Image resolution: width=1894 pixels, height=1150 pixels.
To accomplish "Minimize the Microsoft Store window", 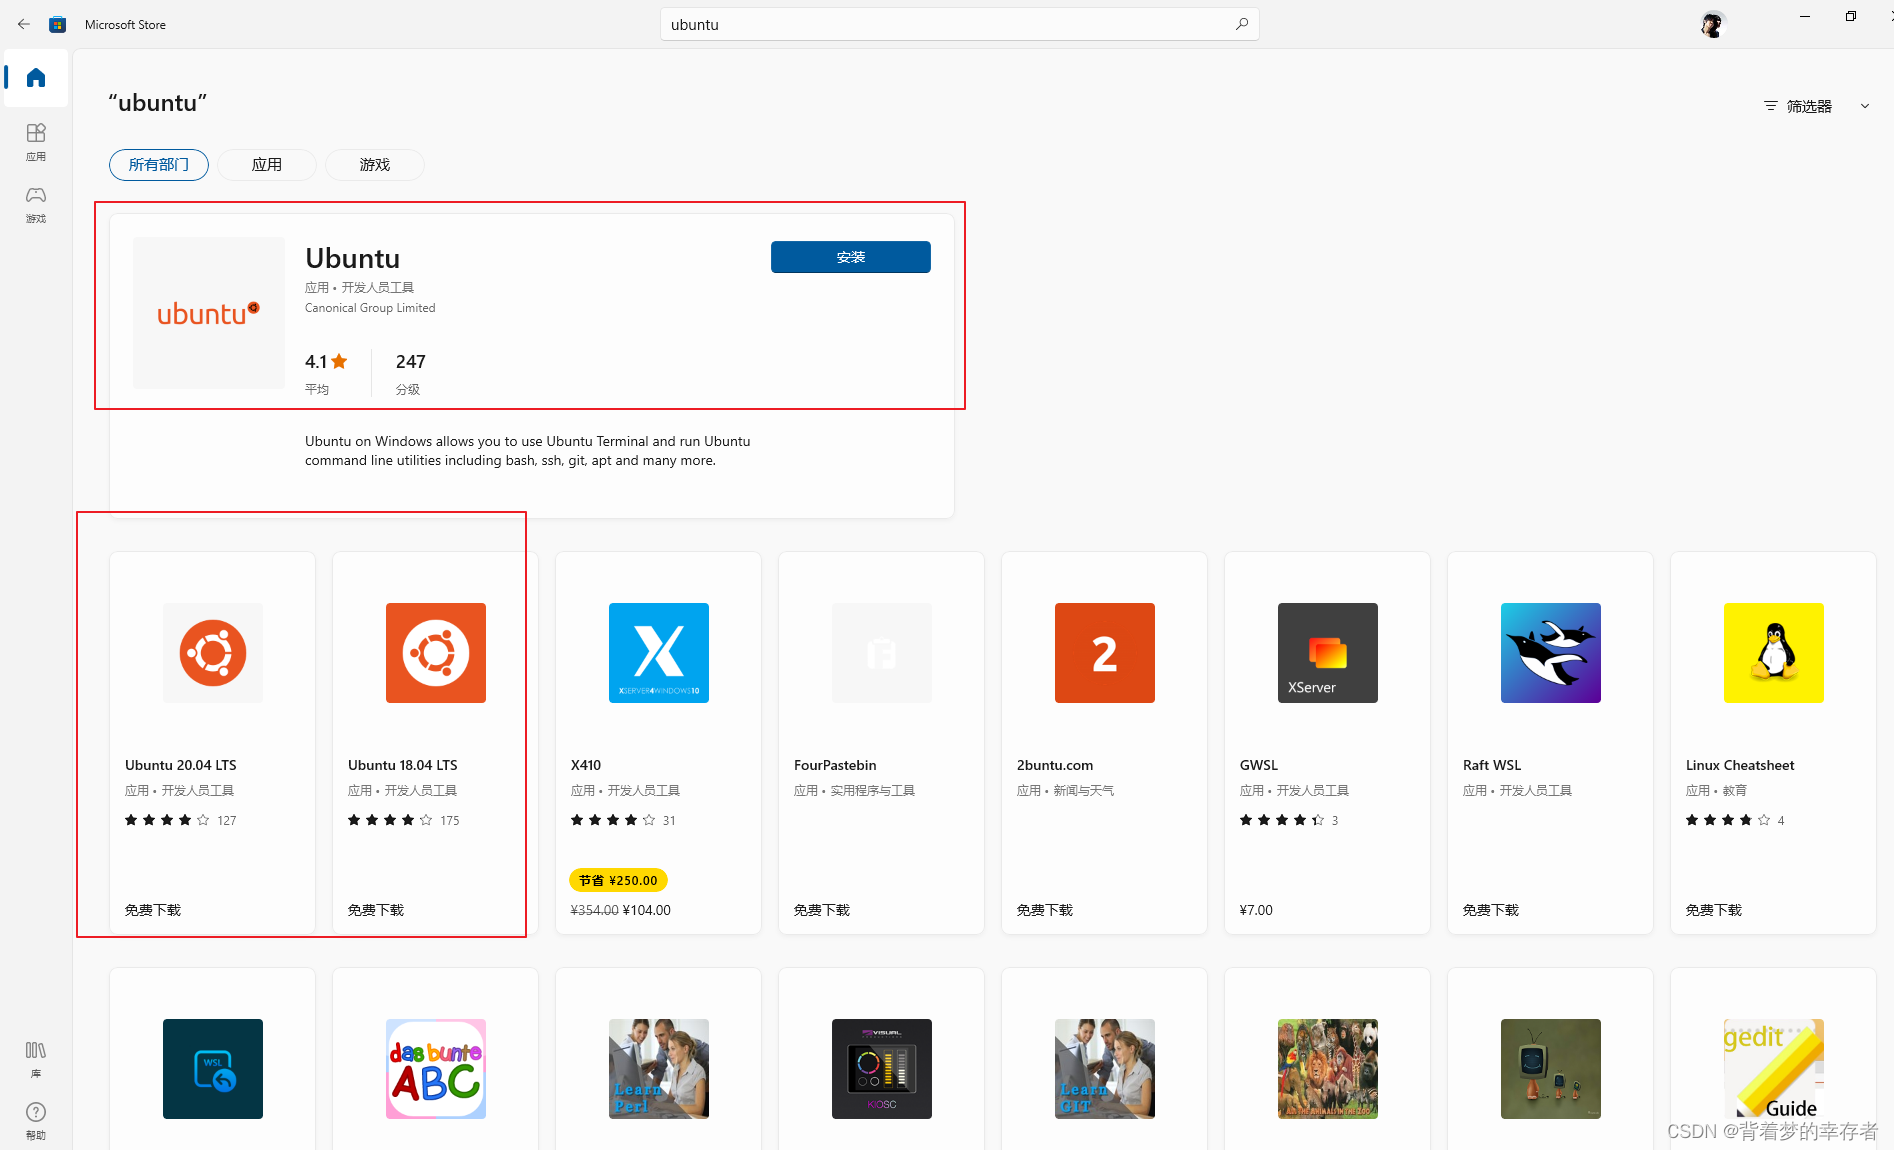I will coord(1805,16).
